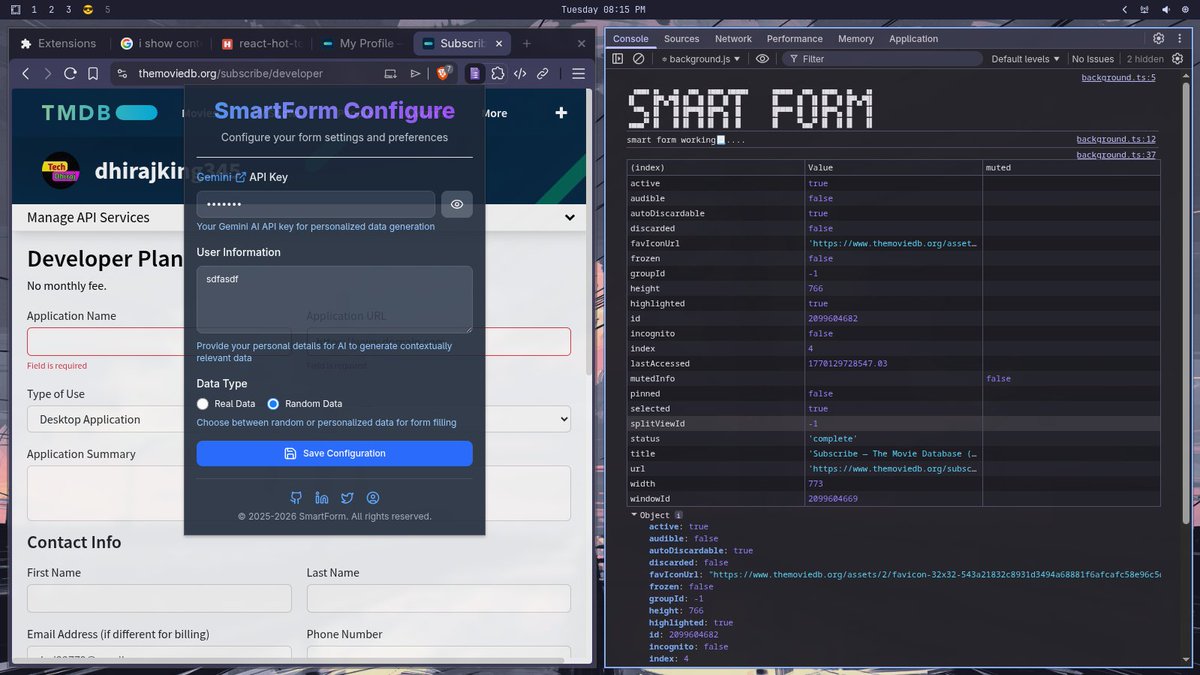1200x675 pixels.
Task: Click the 'No Issues' label in console toolbar
Action: point(1093,59)
